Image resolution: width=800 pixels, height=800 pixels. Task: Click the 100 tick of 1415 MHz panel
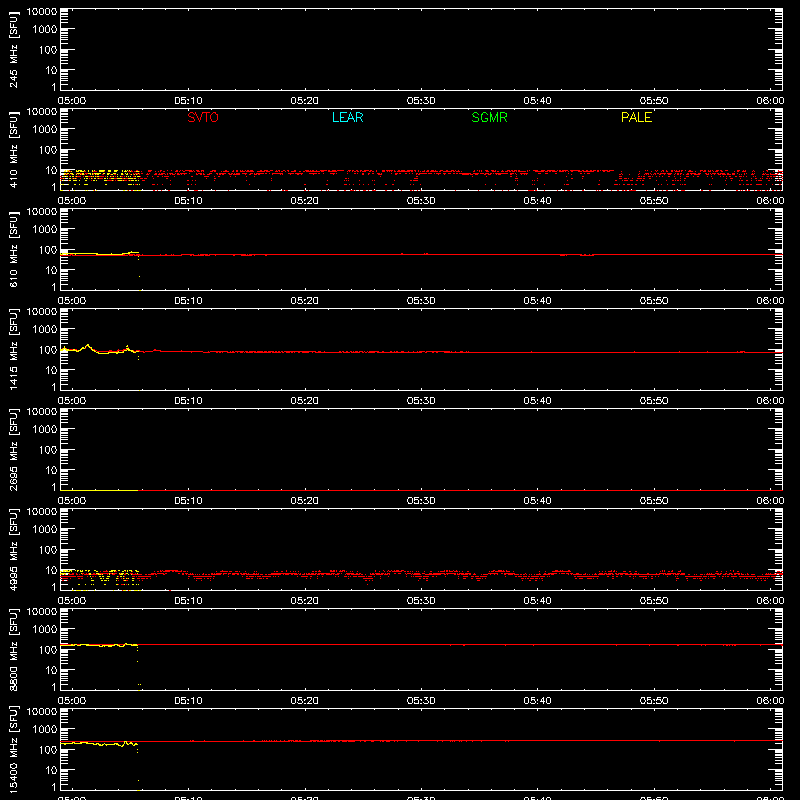pyautogui.click(x=48, y=350)
